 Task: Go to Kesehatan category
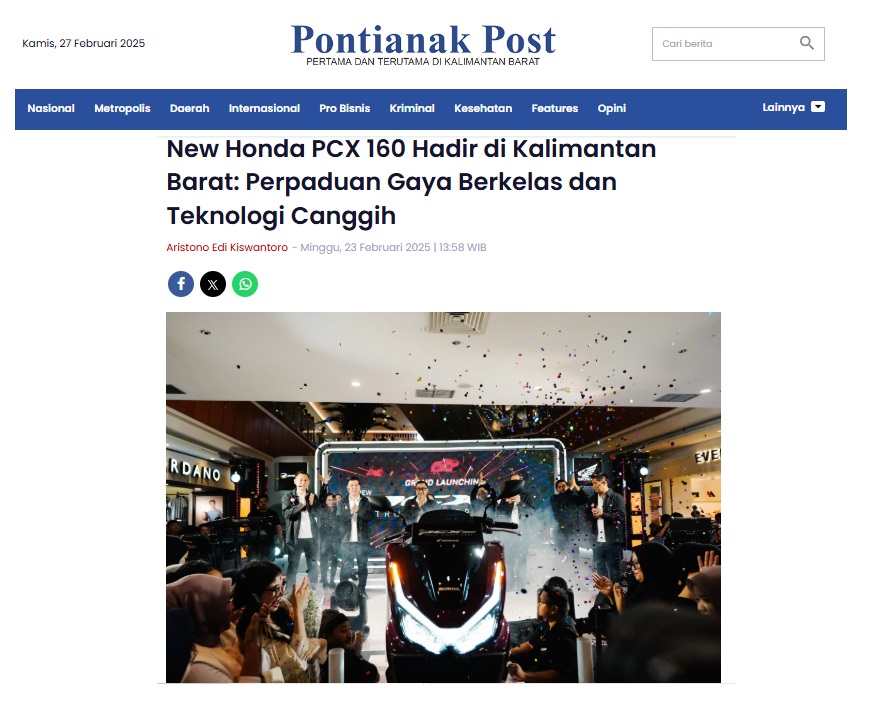click(483, 109)
